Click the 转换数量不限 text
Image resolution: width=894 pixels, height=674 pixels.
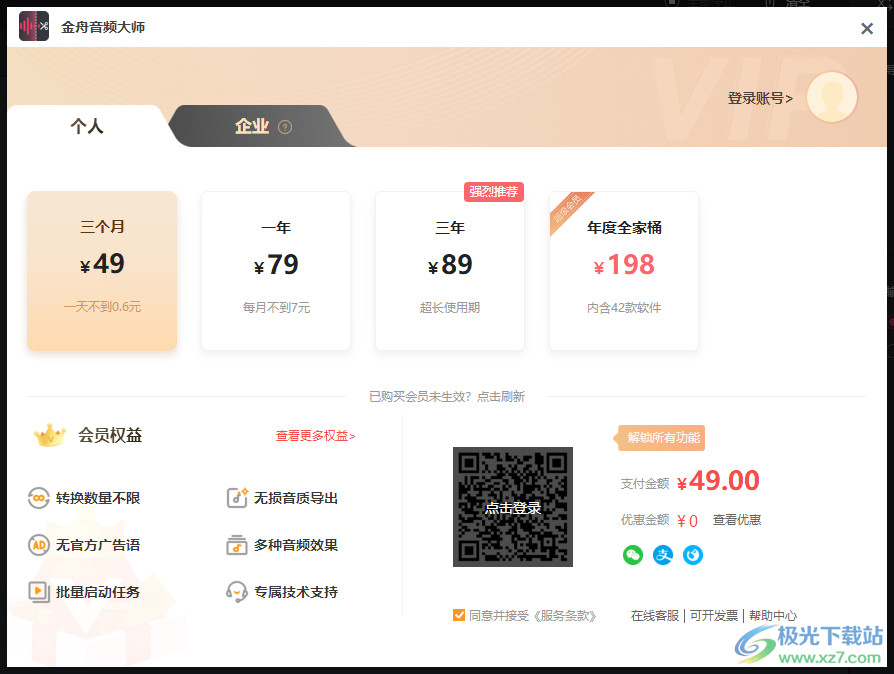(x=98, y=498)
